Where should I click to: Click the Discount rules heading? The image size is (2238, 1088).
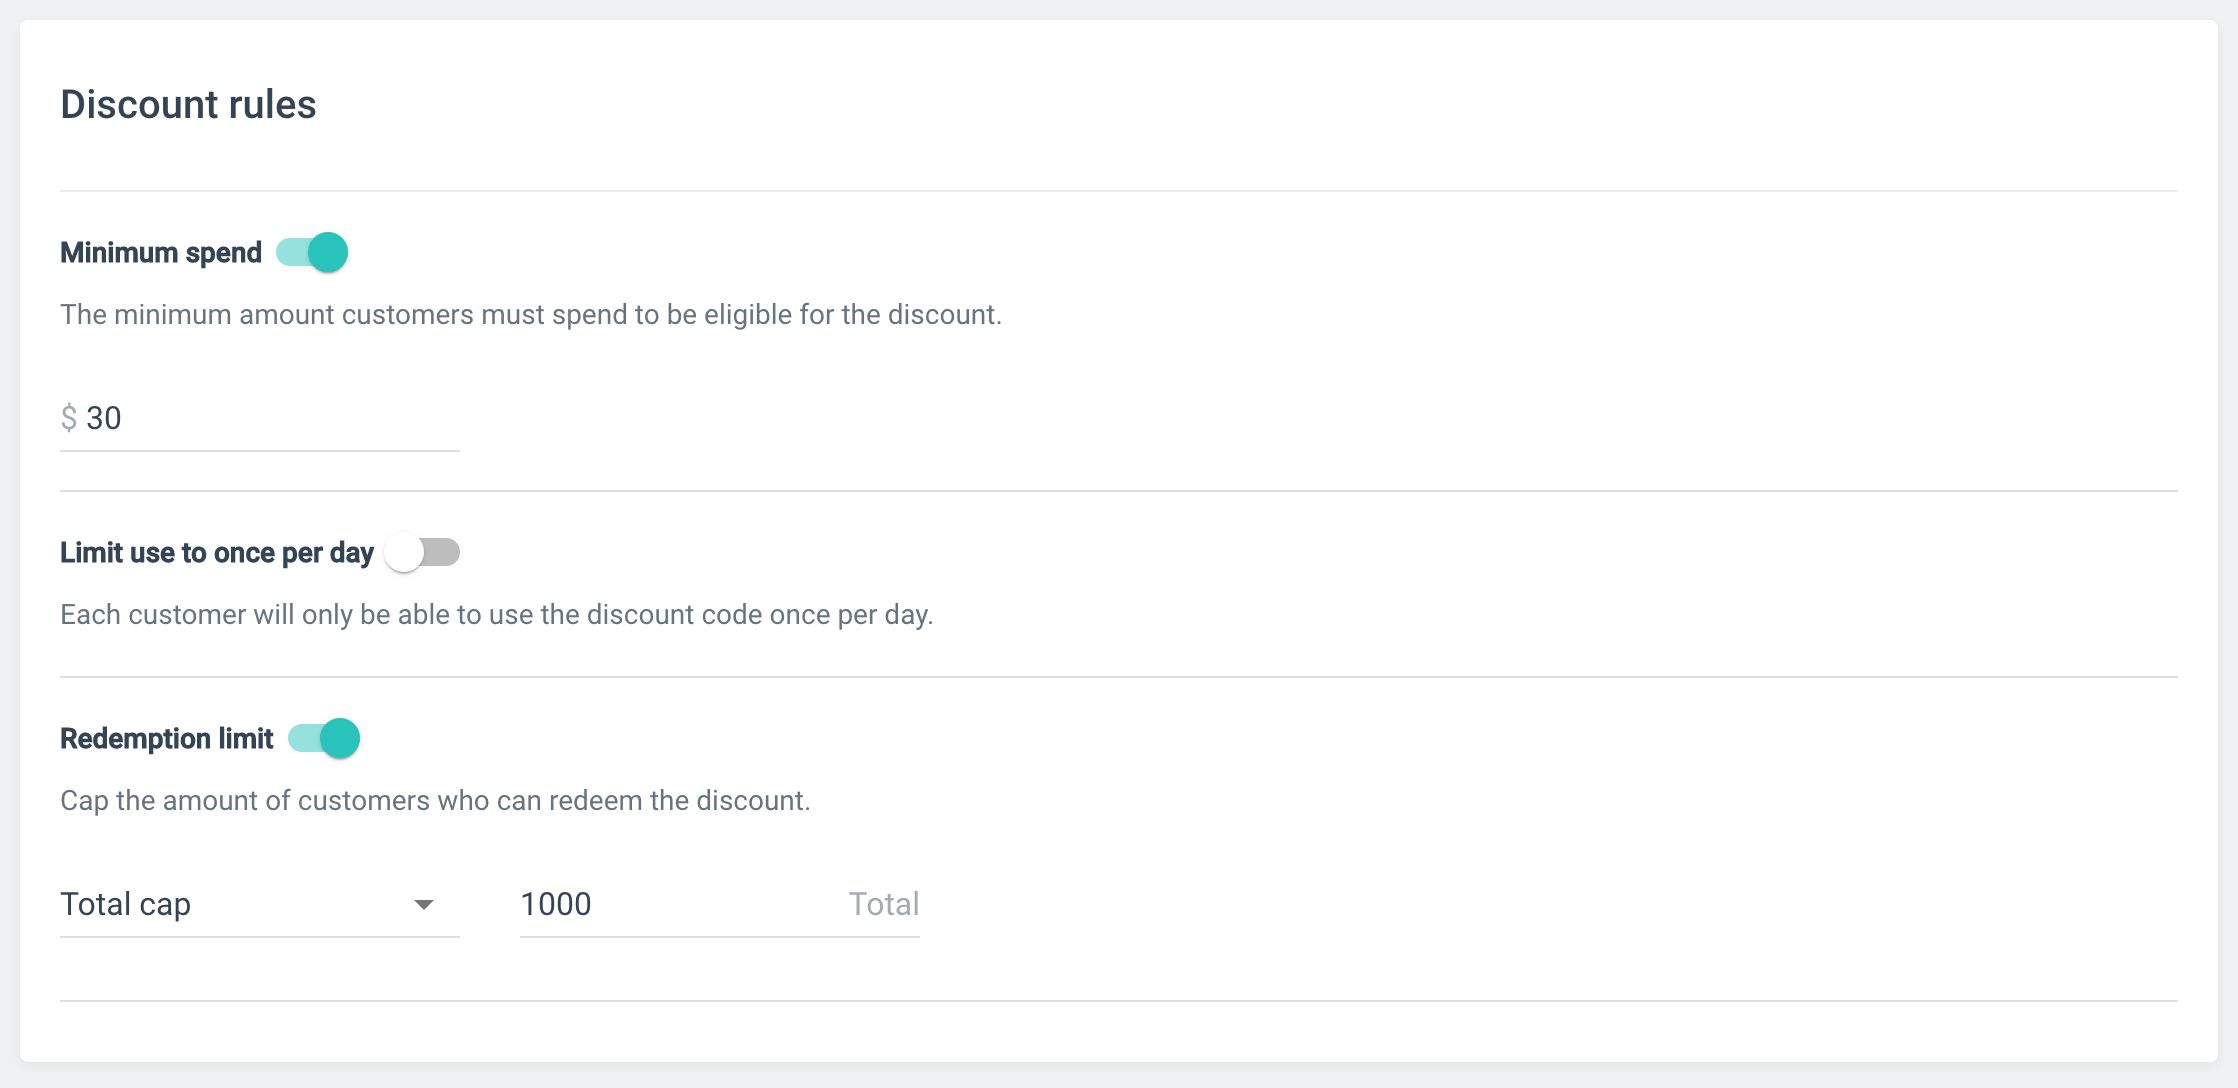(188, 104)
